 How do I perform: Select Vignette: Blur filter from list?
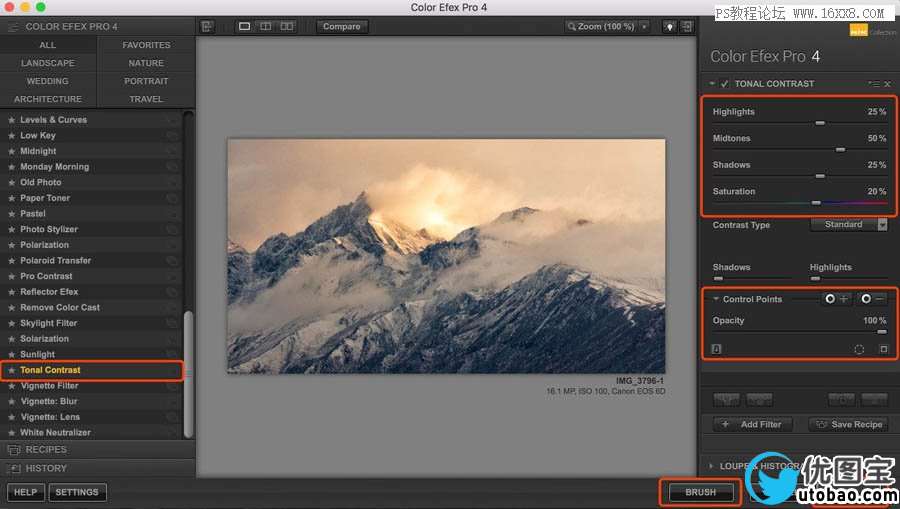[49, 401]
